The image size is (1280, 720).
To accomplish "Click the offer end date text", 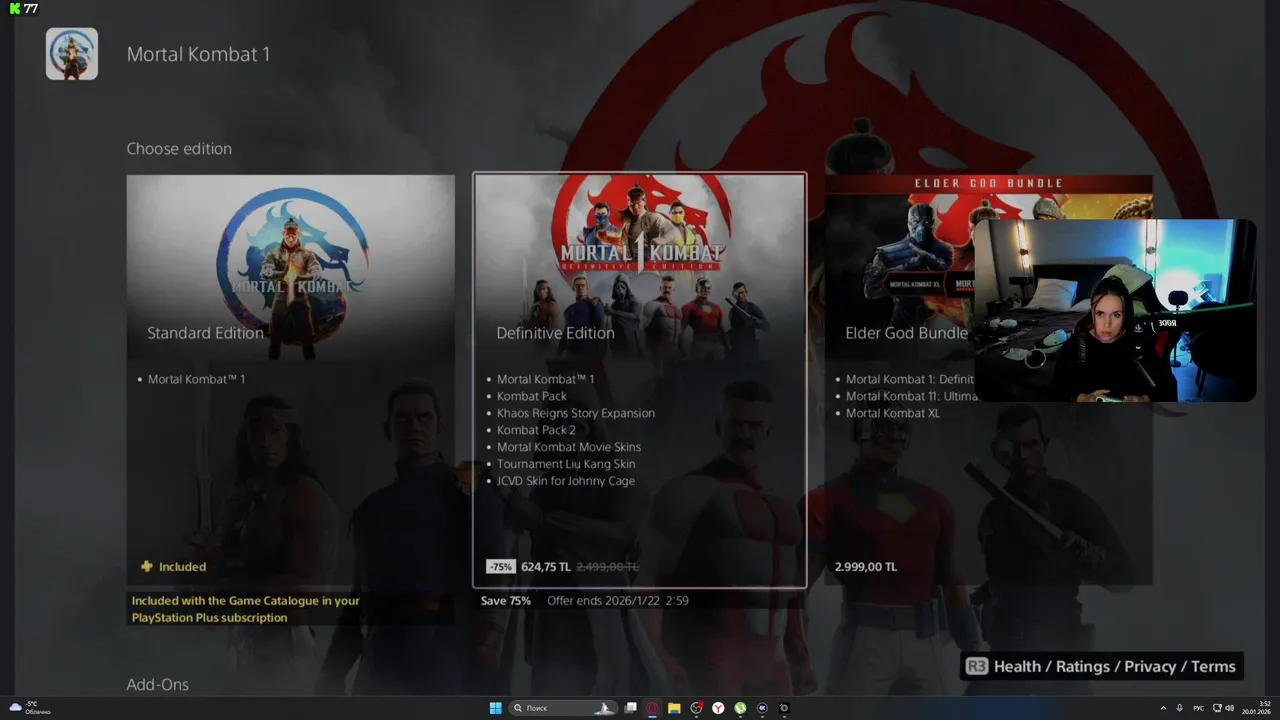I will [618, 601].
